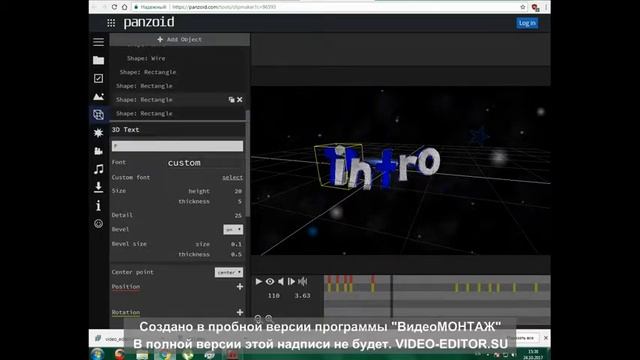Click the Log in button
Image resolution: width=640 pixels, height=360 pixels.
(x=527, y=23)
